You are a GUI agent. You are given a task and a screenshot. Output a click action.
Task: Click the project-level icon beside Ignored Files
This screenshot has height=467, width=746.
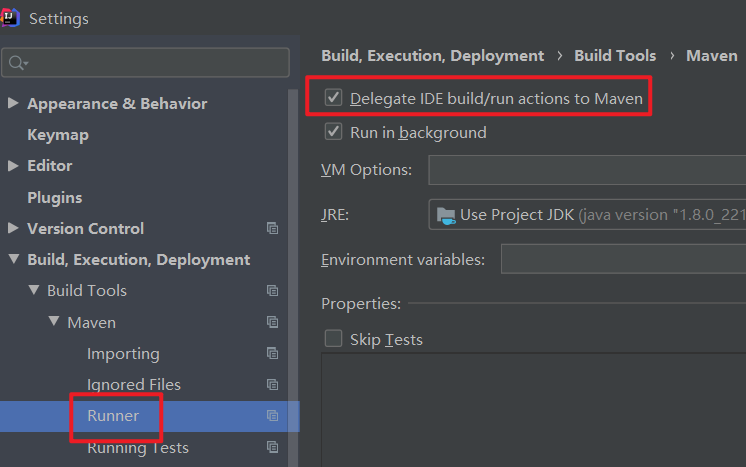point(272,384)
